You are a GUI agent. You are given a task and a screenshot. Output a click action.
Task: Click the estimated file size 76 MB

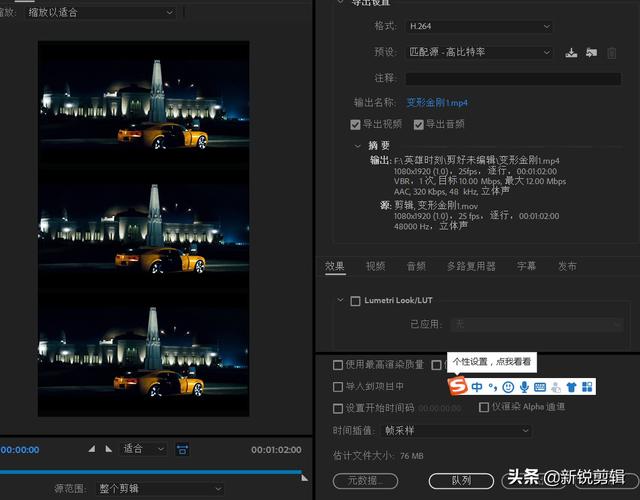pos(411,456)
